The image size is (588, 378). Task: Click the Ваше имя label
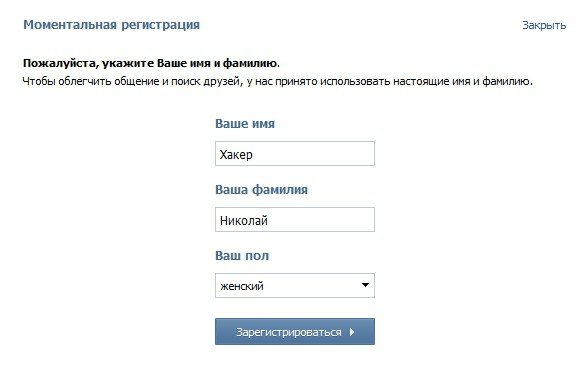(245, 124)
